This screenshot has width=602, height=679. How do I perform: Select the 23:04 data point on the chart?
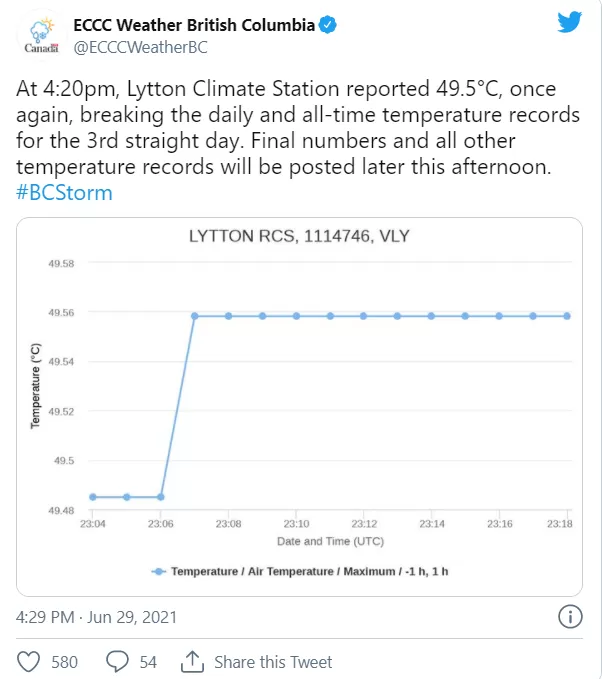93,497
